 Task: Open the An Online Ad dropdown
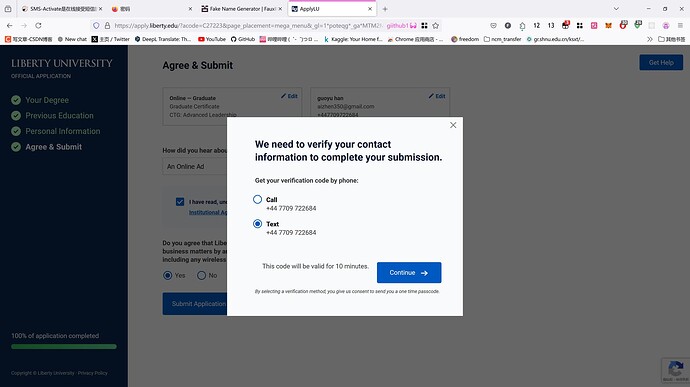(195, 166)
